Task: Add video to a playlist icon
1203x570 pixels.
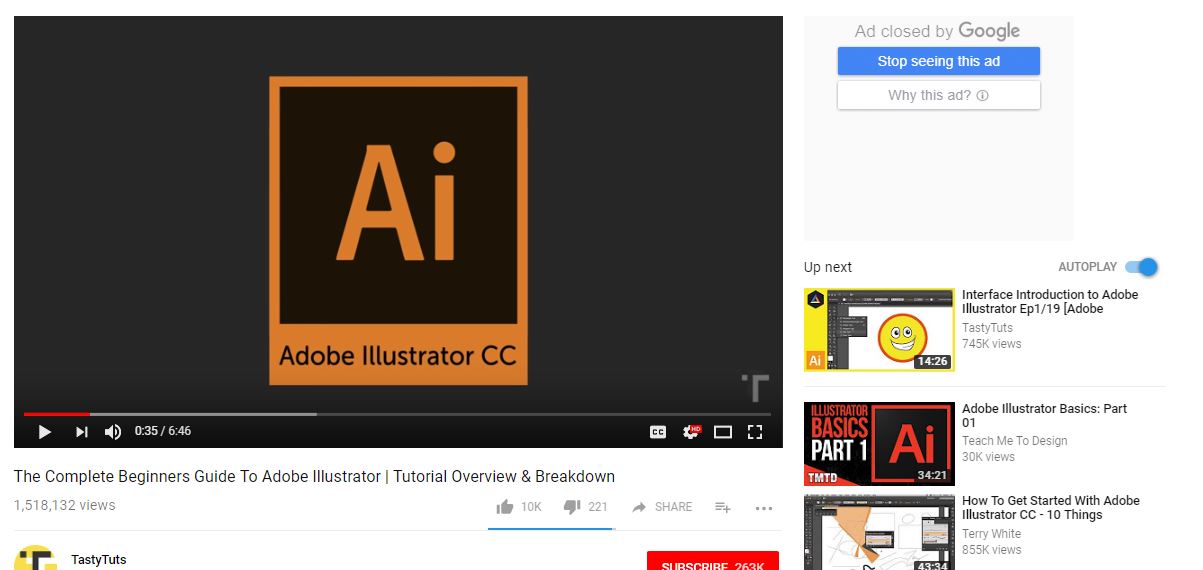Action: 723,507
